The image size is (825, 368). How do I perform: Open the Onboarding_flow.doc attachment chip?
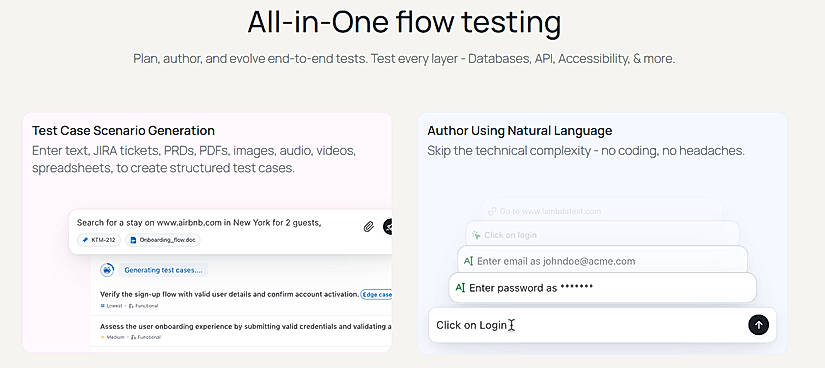click(163, 240)
